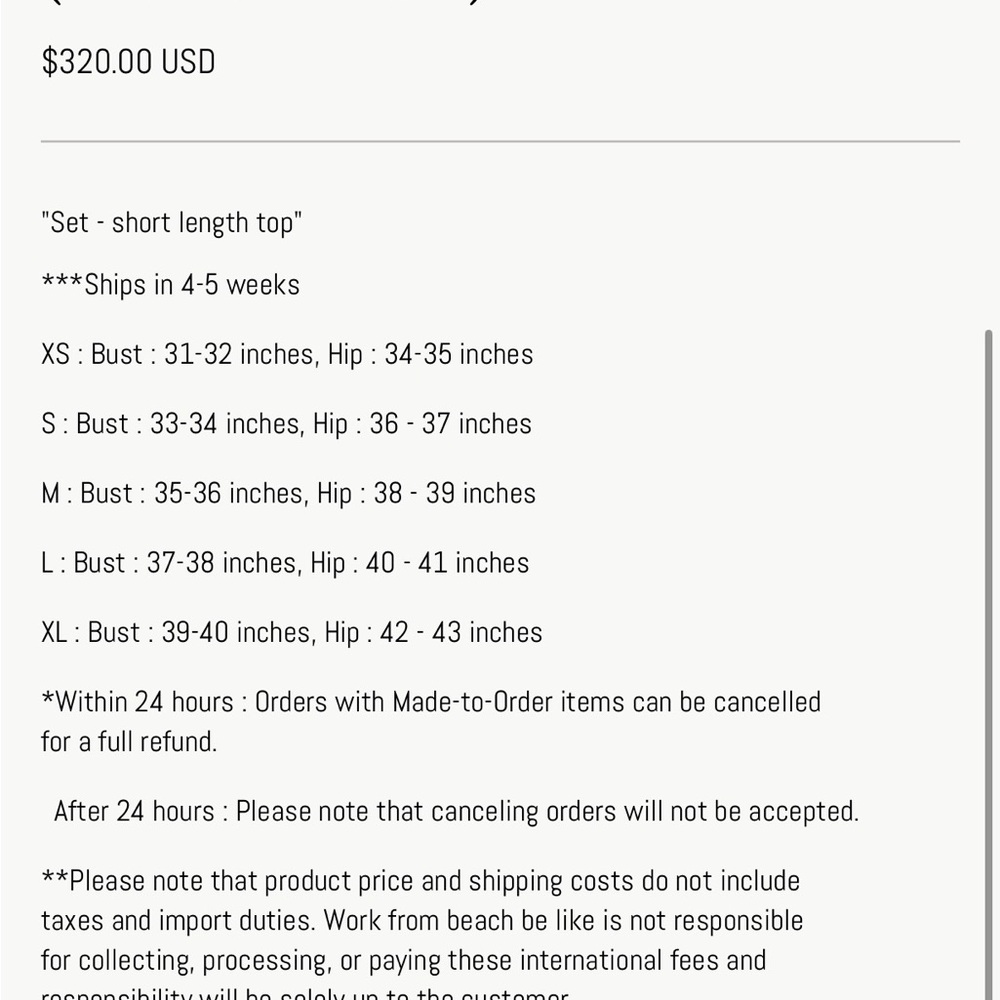Click the "taxes and import duties" text
1000x1000 pixels.
pyautogui.click(x=178, y=921)
